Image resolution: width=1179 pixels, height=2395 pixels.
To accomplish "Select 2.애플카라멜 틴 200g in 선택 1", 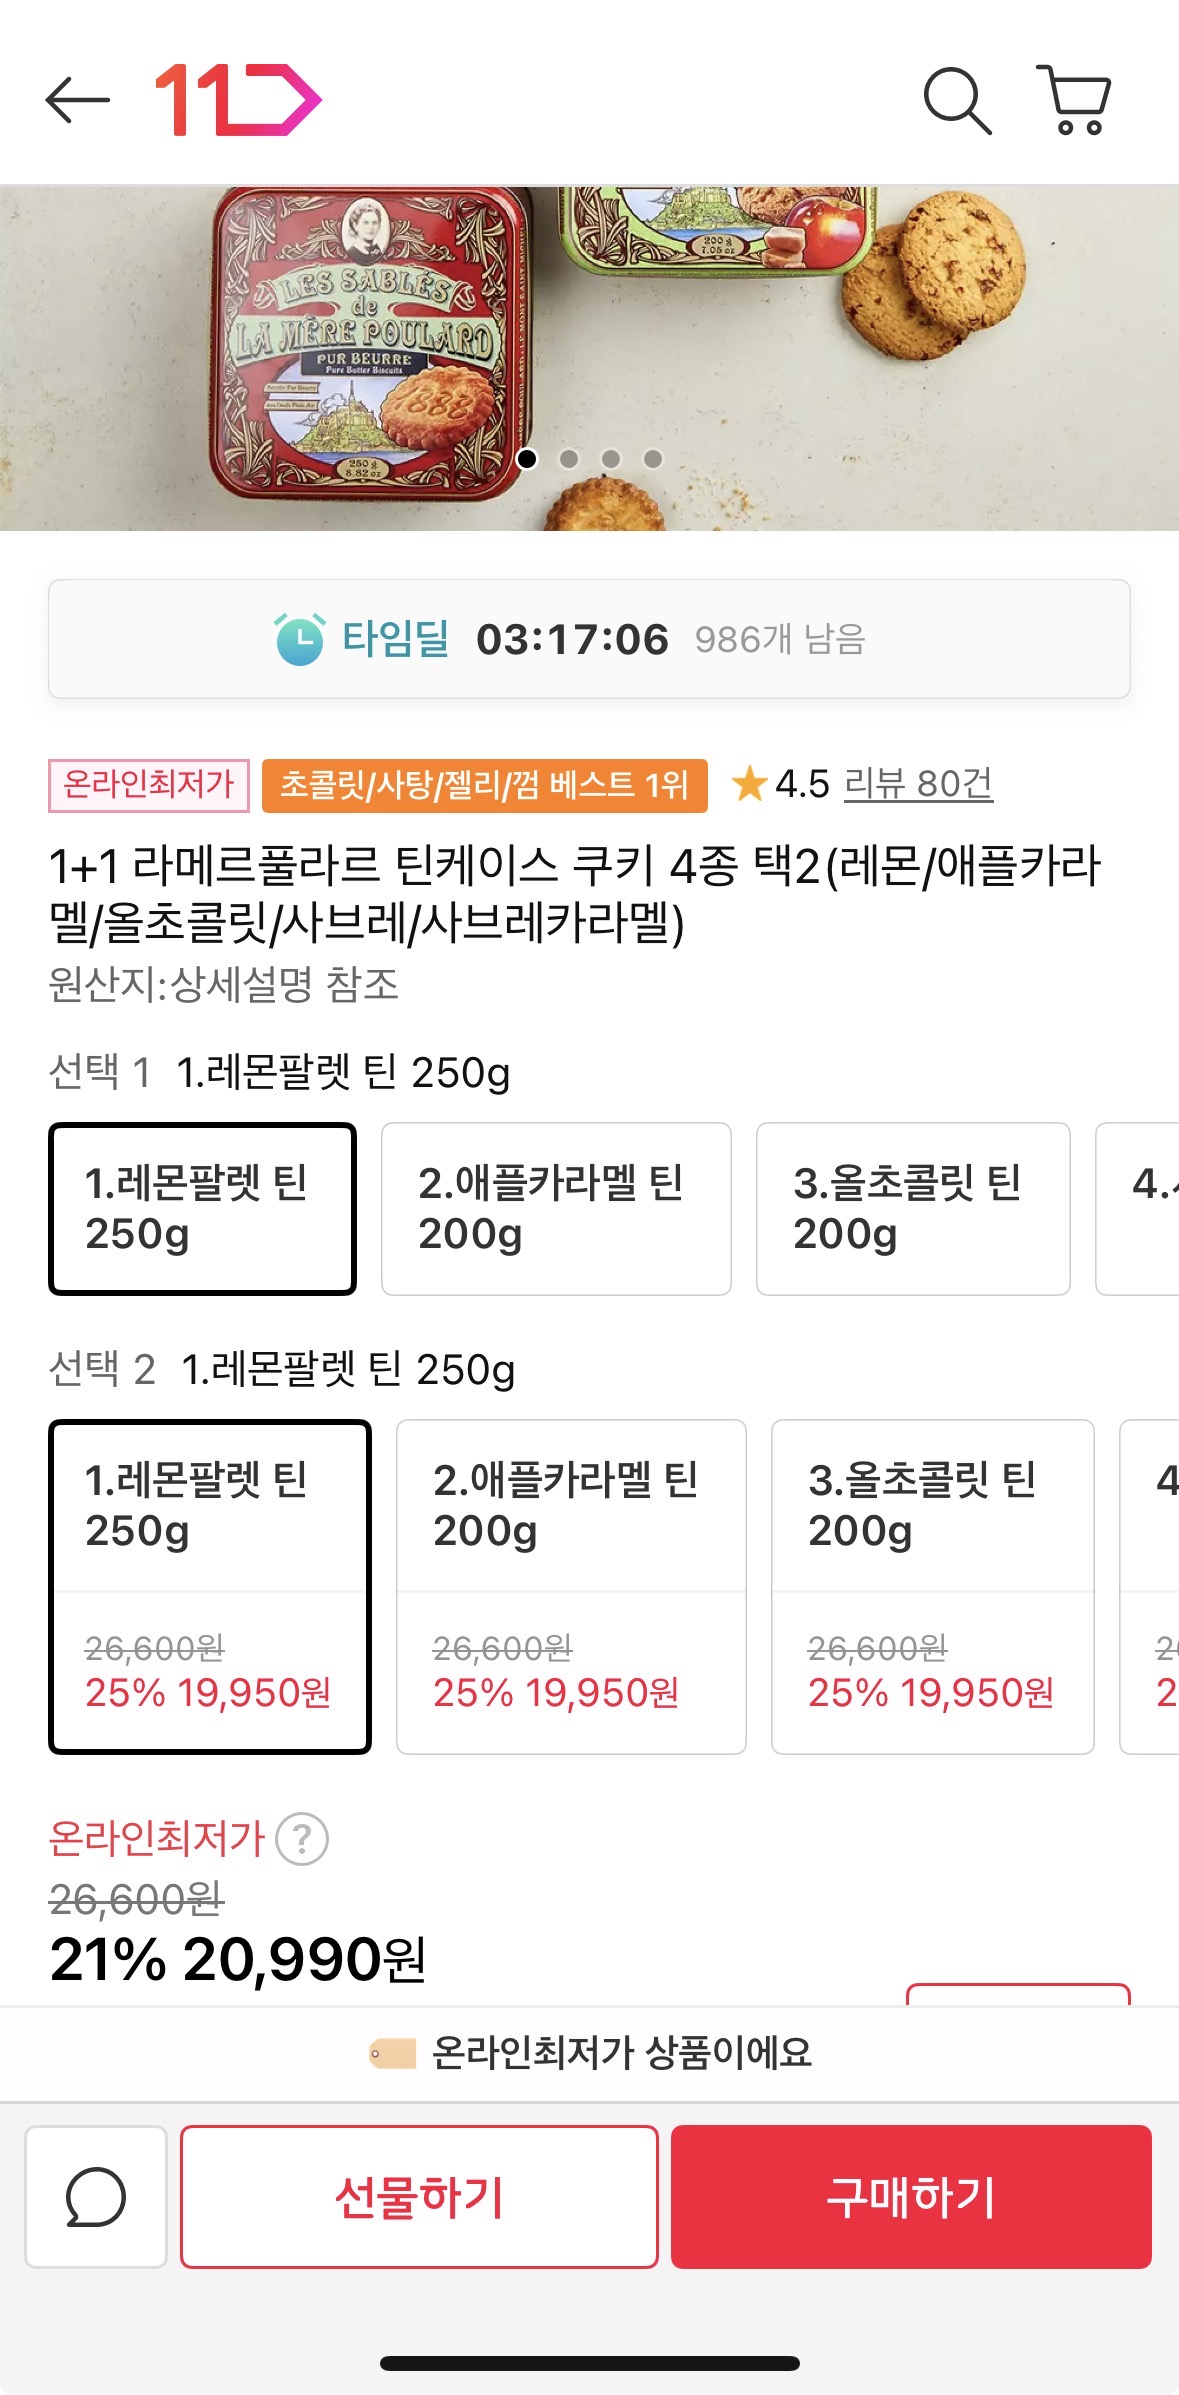I will pyautogui.click(x=556, y=1208).
